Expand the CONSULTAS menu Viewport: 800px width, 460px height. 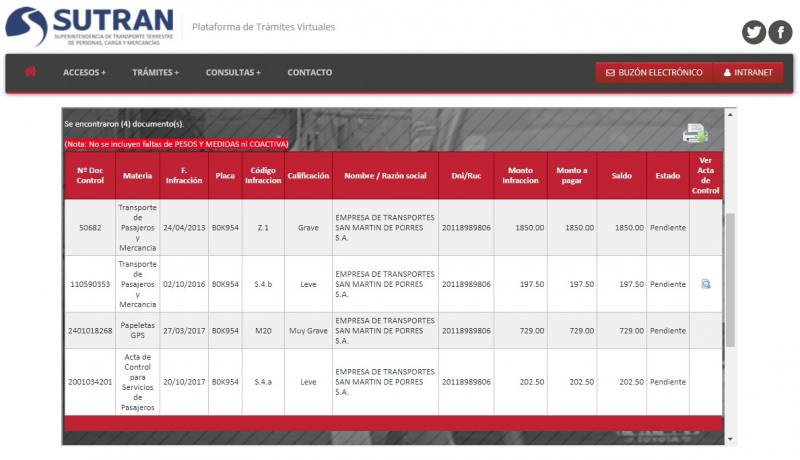point(233,72)
